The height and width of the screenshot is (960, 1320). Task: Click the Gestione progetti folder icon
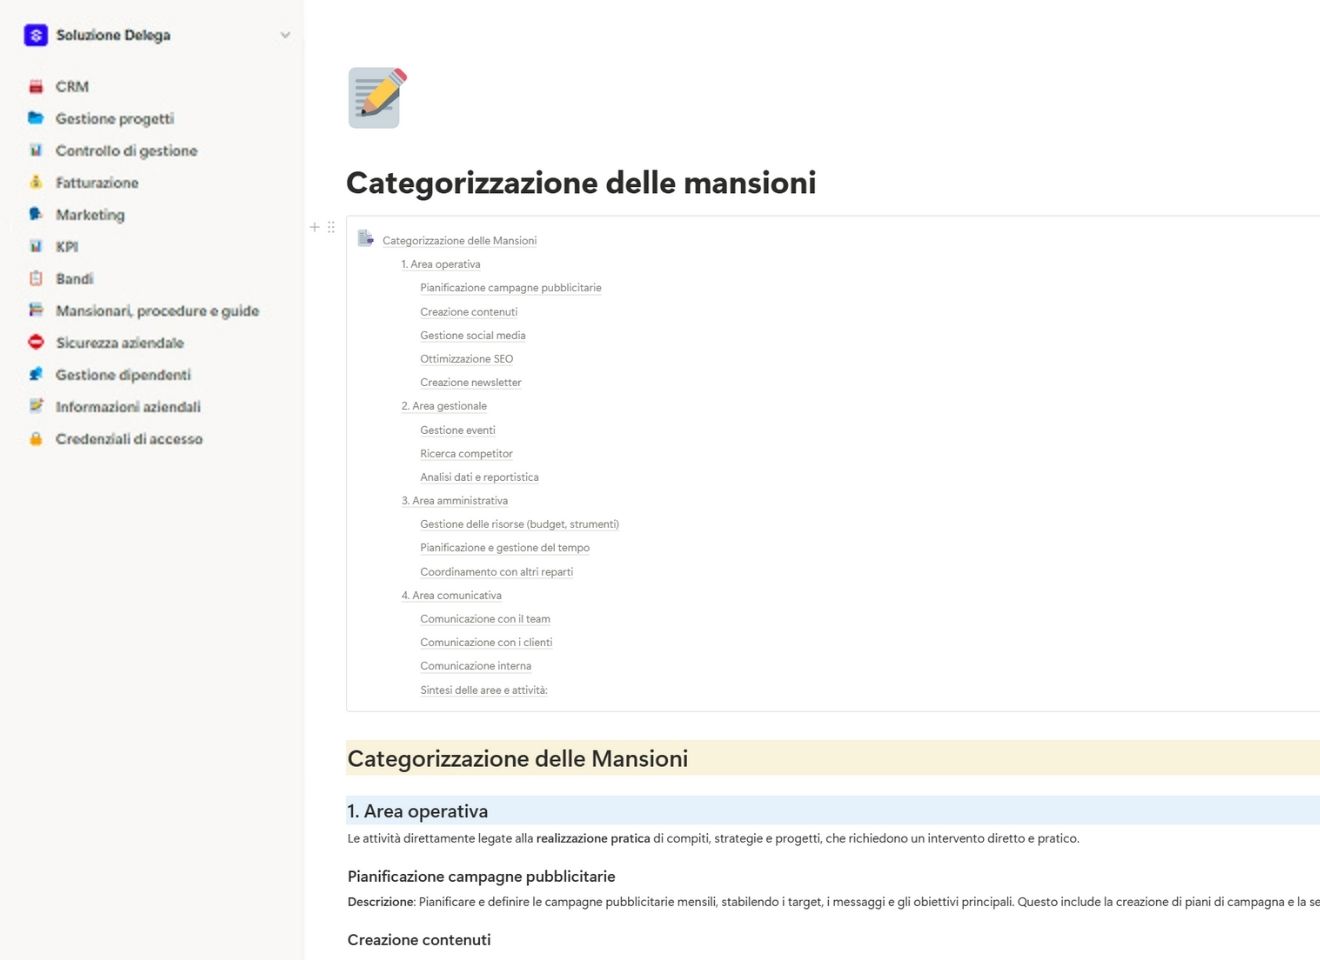tap(37, 118)
